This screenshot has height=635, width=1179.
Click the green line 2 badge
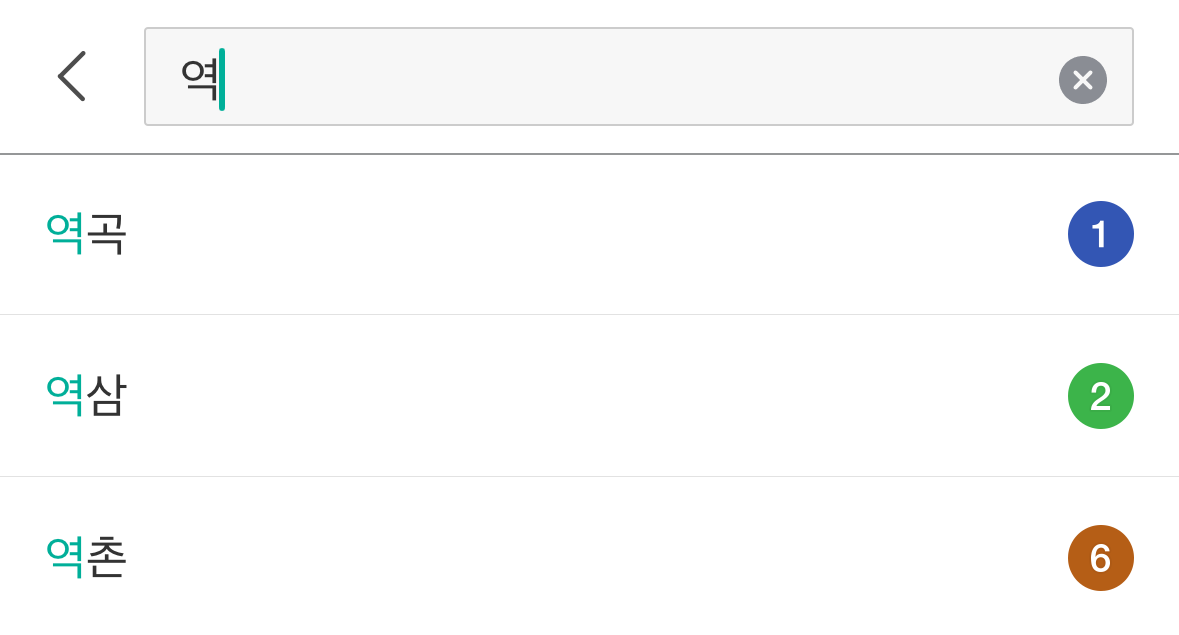[1100, 396]
